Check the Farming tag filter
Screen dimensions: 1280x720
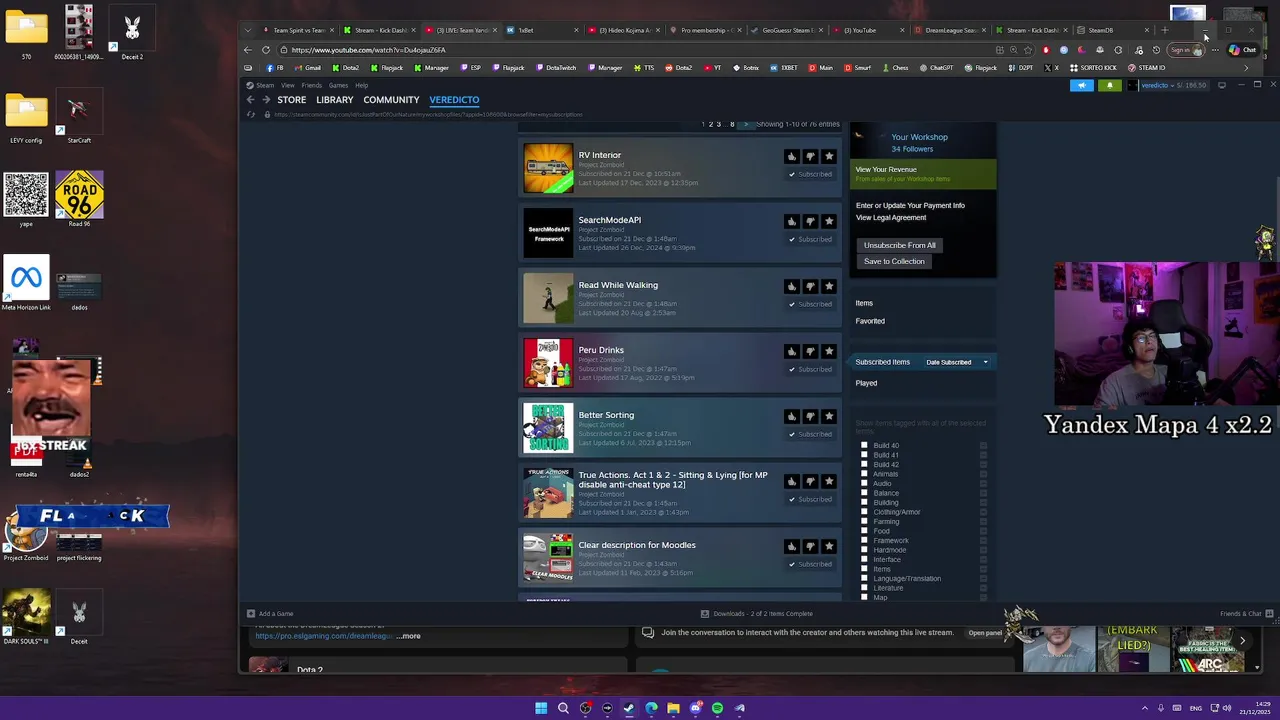coord(865,522)
